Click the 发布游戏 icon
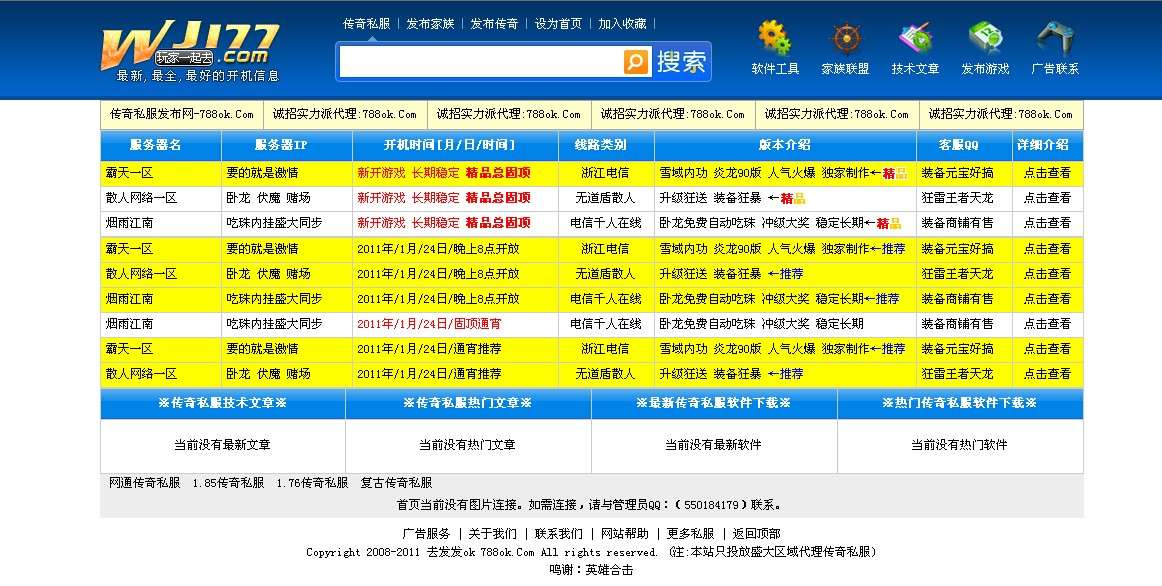 (x=985, y=38)
